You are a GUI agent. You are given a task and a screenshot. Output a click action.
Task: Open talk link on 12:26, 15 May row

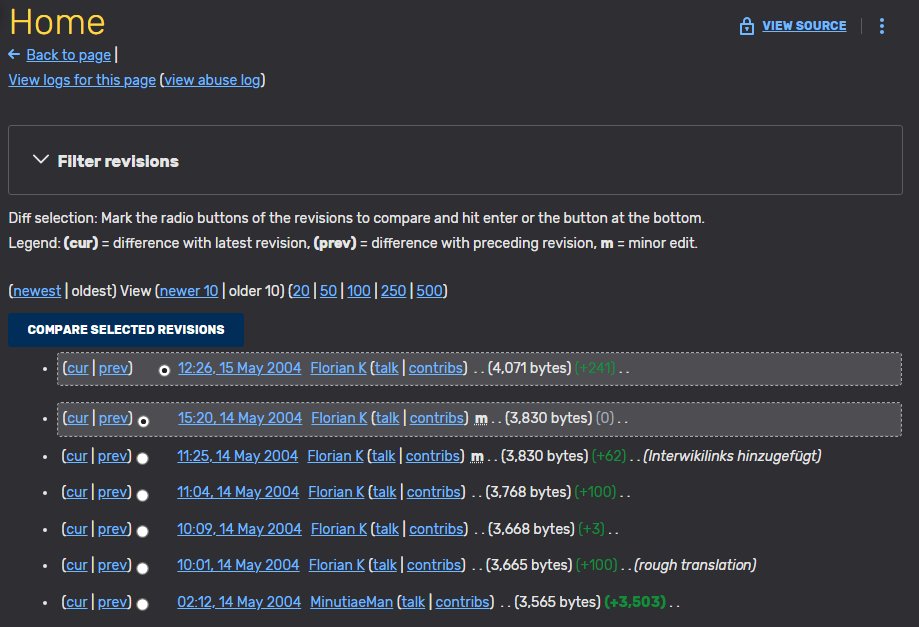387,368
